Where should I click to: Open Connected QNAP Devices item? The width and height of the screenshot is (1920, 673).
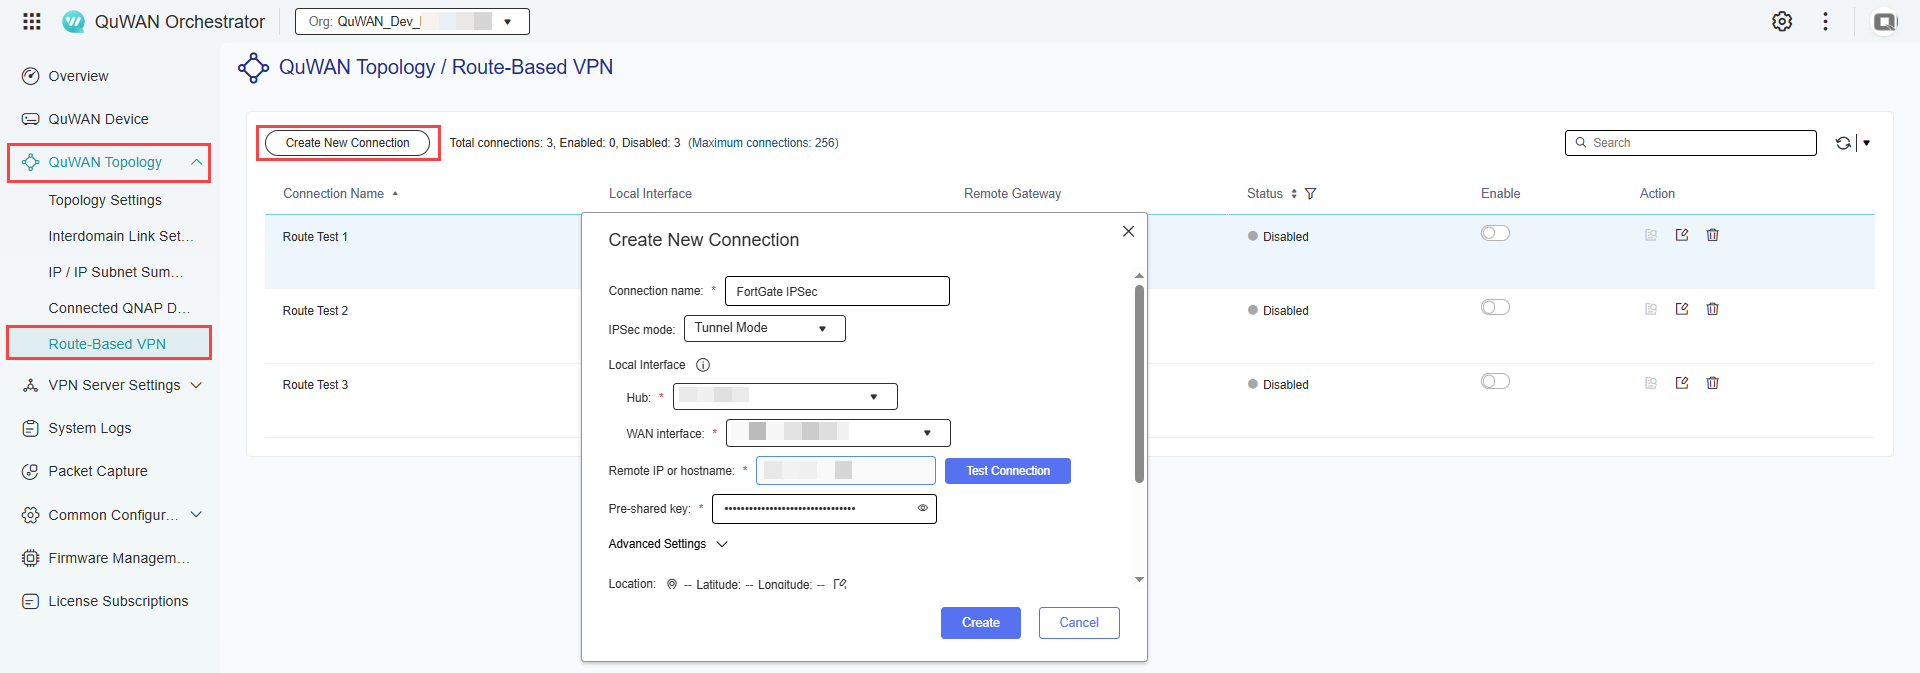[119, 308]
